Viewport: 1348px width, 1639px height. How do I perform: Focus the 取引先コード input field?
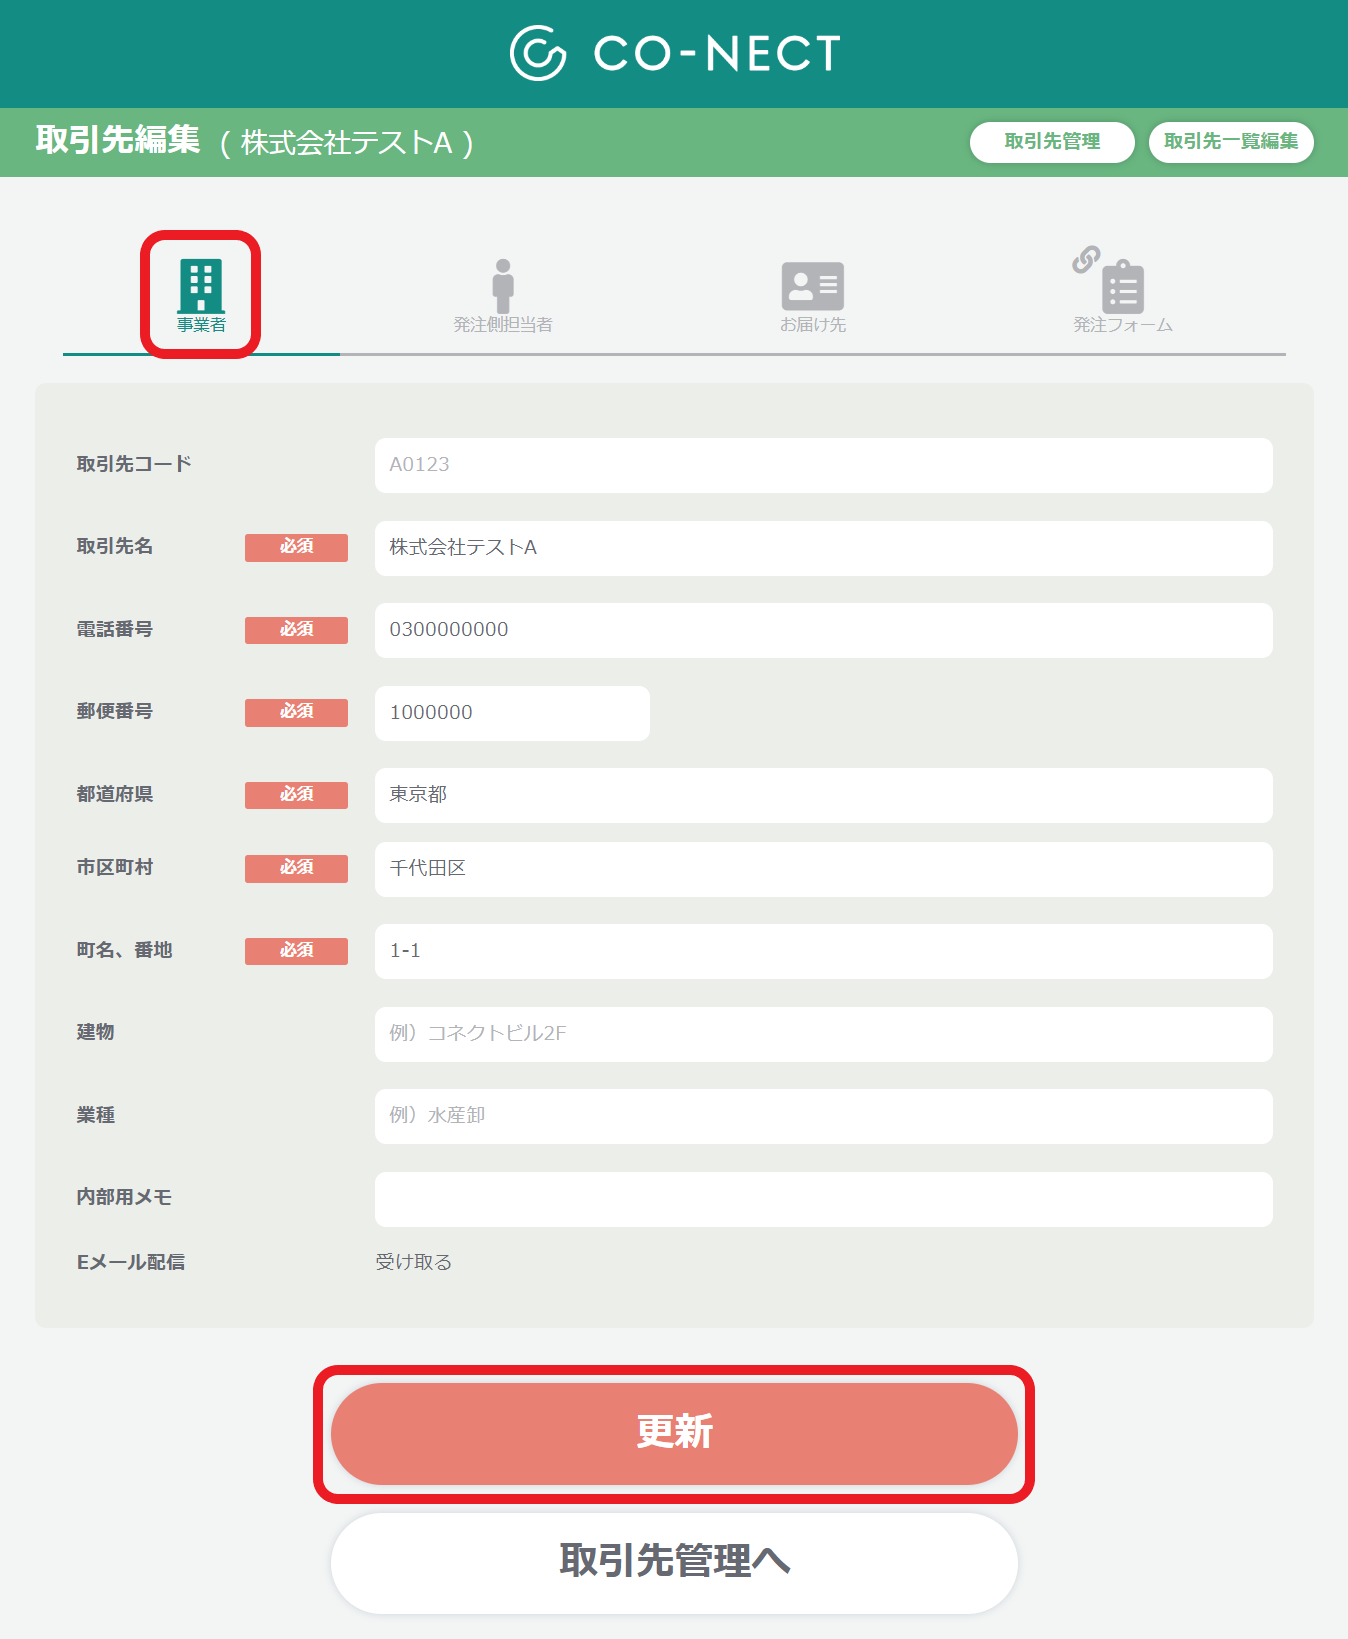pos(824,465)
